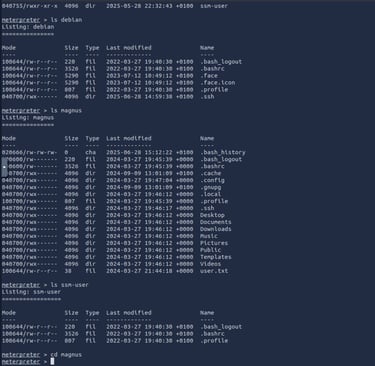Click the '.gnupg' directory name
375x366 pixels.
pyautogui.click(x=211, y=187)
